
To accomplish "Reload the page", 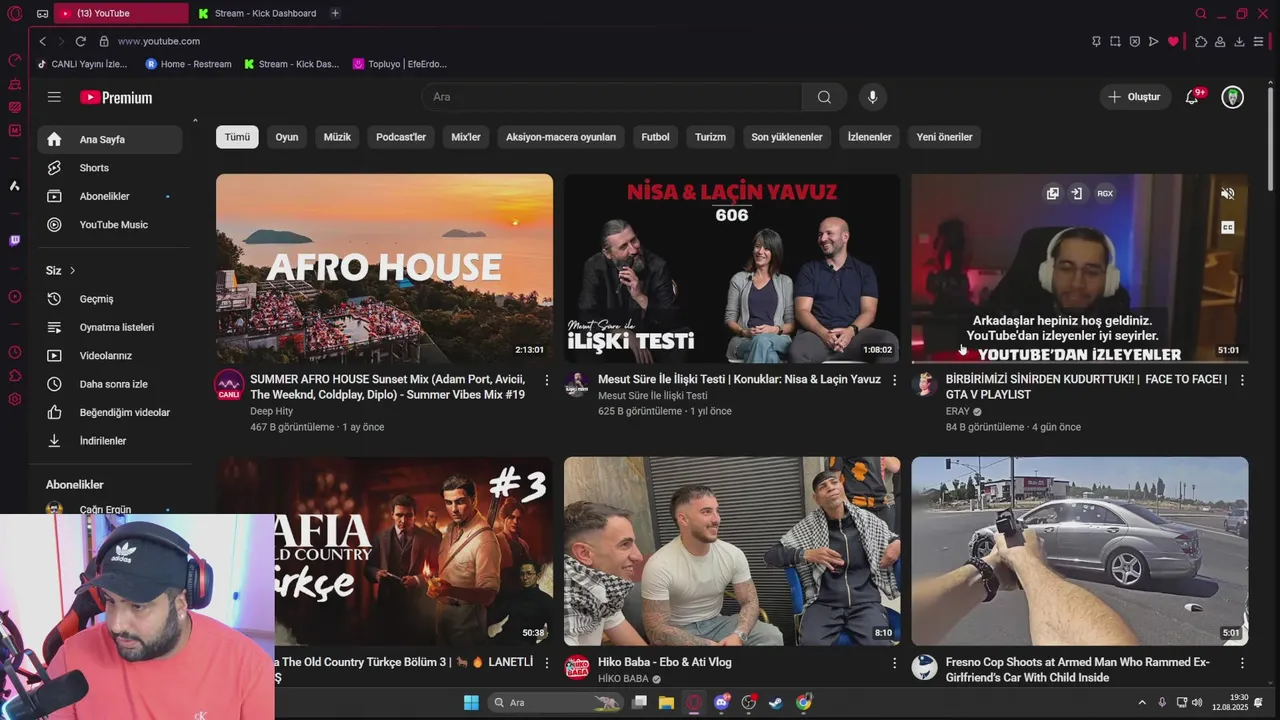I will 80,41.
